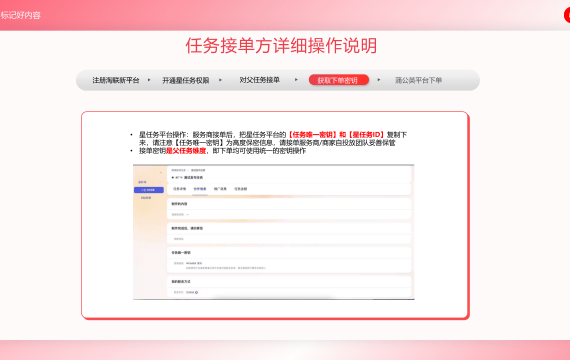Click the slide title 任务接单方详细操作说明
Screen dimensions: 570x360
coord(281,46)
